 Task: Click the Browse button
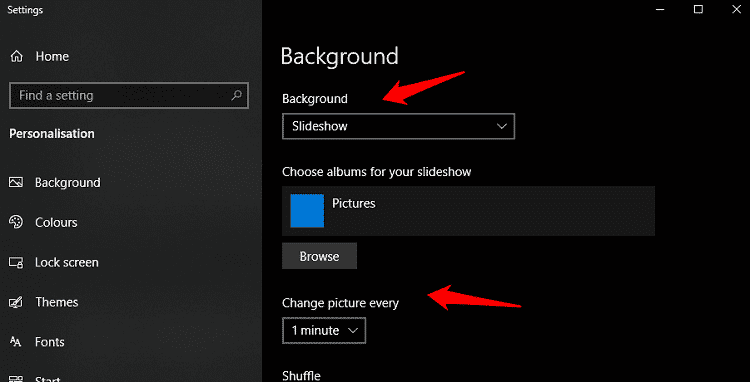pos(320,256)
